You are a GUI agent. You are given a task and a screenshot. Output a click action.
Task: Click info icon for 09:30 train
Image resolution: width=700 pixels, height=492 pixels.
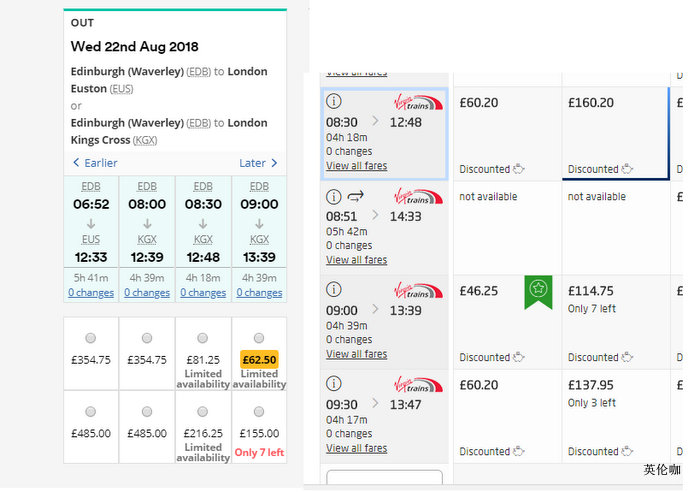(x=334, y=384)
